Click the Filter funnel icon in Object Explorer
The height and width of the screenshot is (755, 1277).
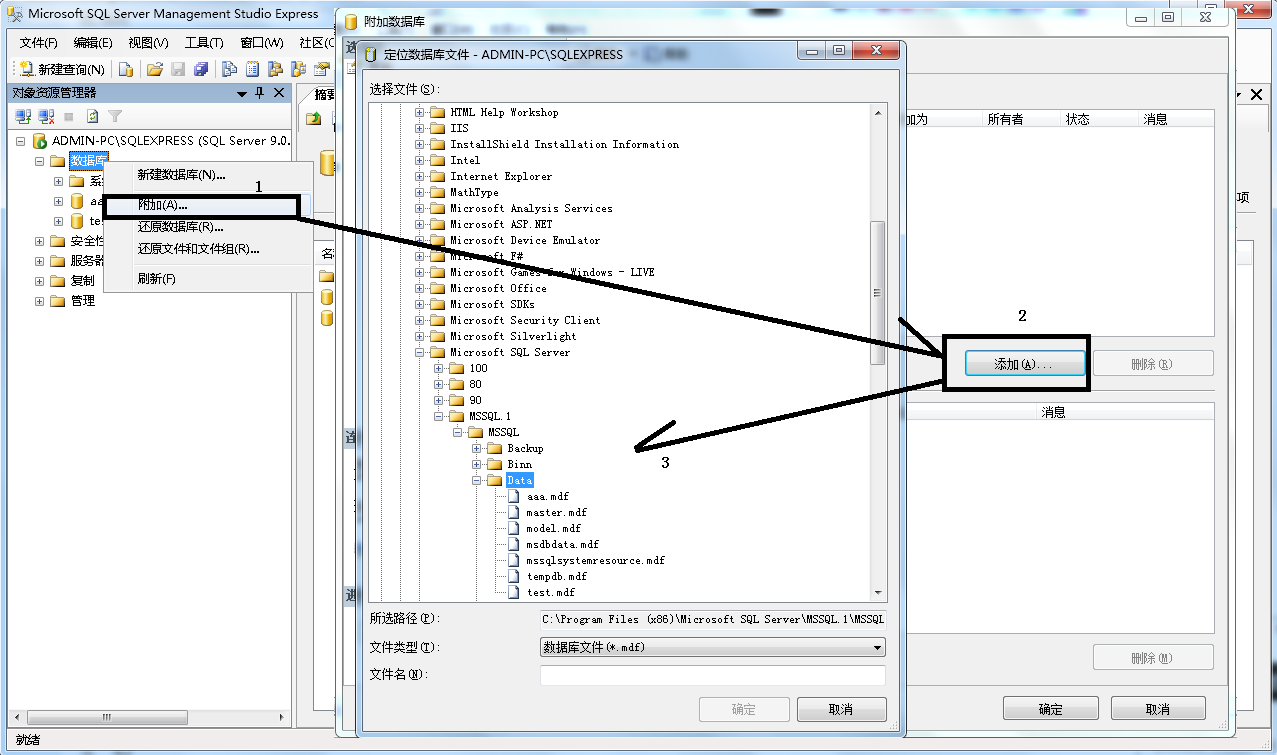pos(115,116)
